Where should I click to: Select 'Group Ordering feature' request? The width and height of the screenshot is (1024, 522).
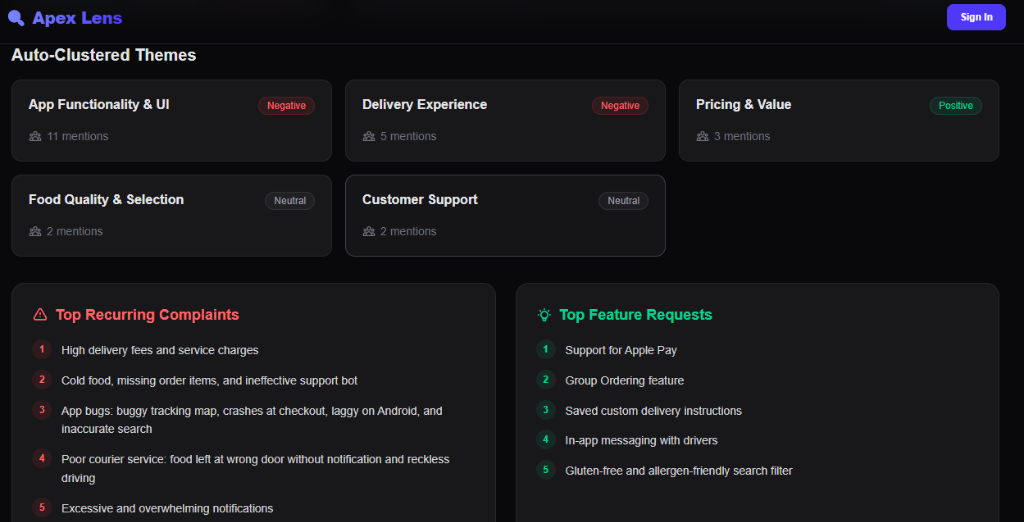[624, 380]
